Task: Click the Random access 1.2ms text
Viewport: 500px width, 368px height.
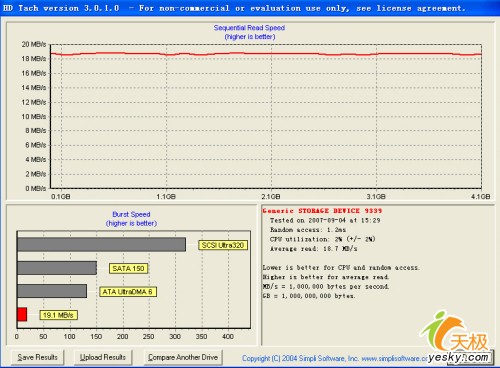Action: (x=308, y=230)
